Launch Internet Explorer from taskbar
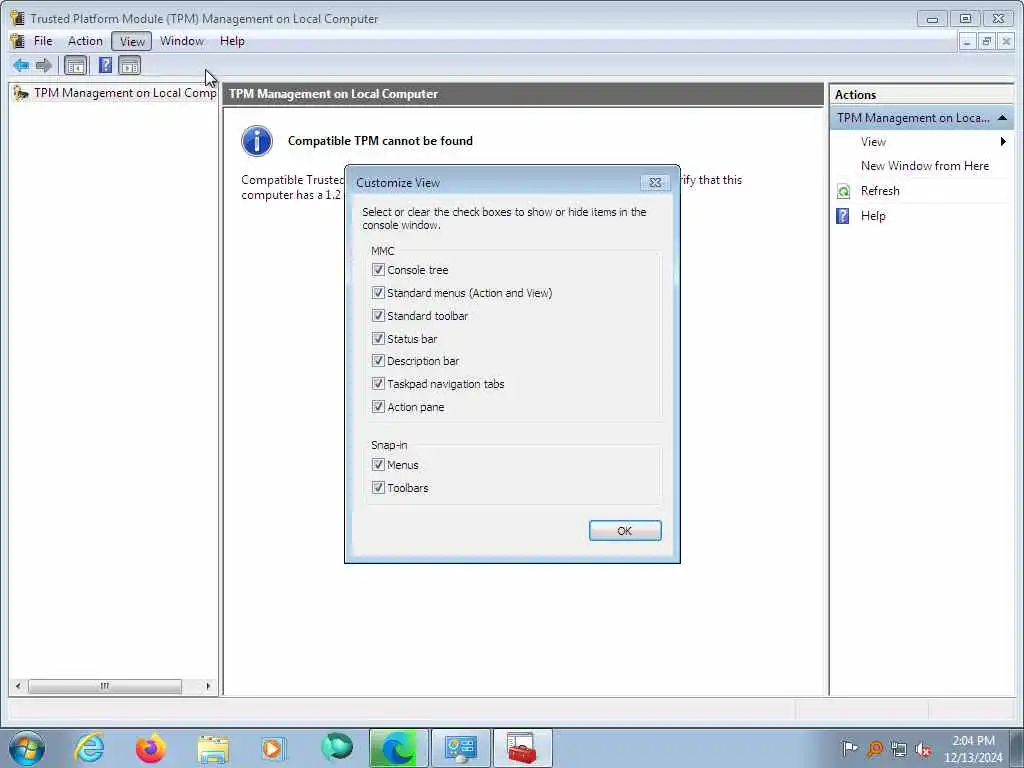1024x768 pixels. 89,748
